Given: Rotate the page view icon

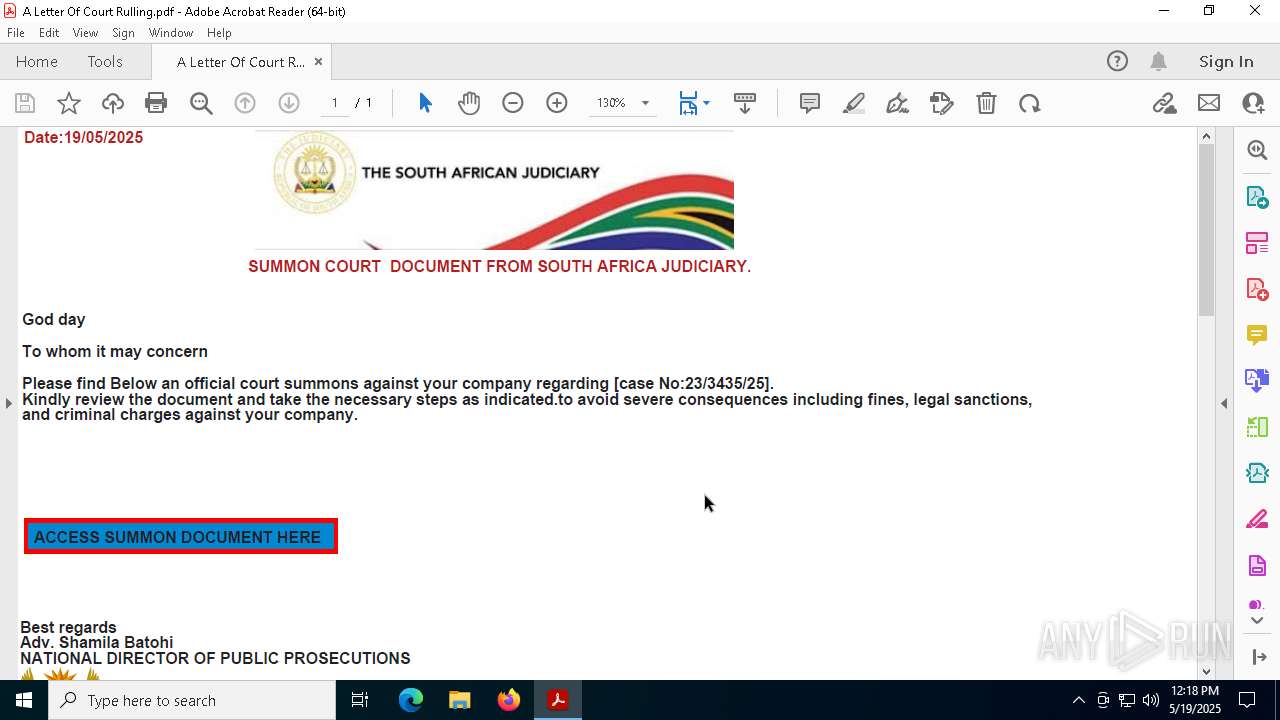Looking at the screenshot, I should [x=1030, y=103].
